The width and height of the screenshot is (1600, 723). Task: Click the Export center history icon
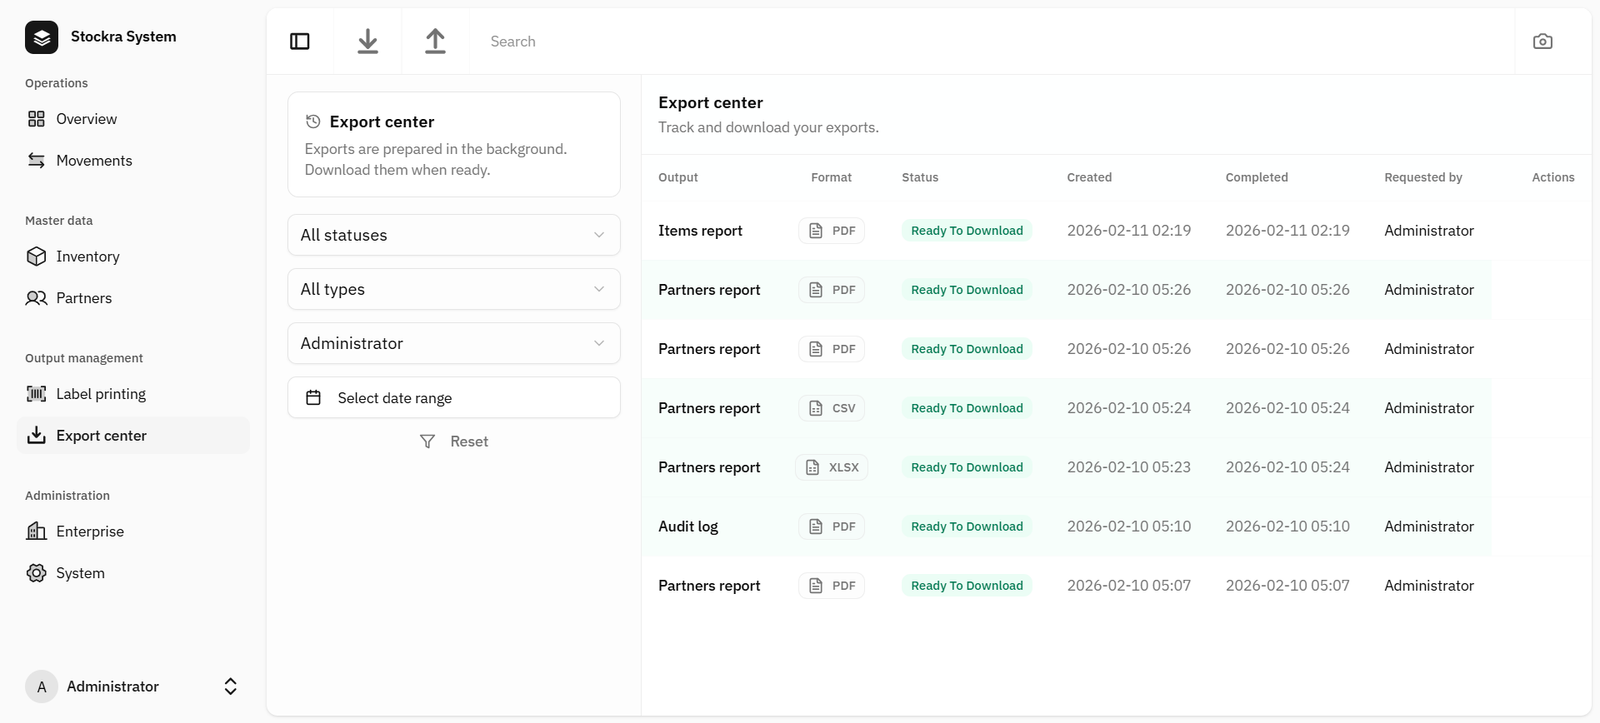[x=313, y=121]
